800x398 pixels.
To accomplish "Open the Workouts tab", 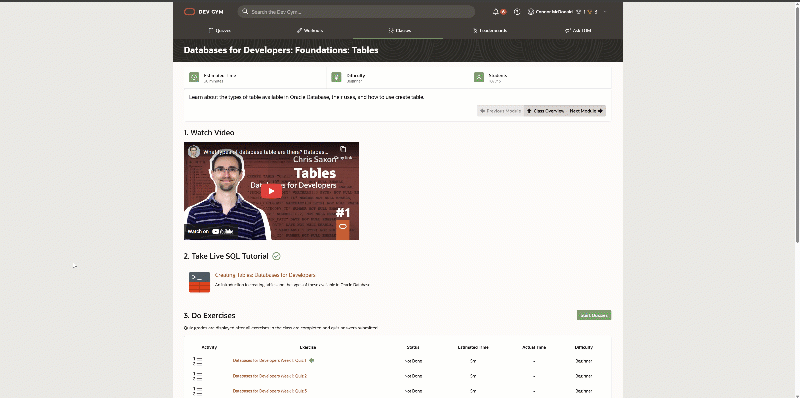I will tap(310, 31).
